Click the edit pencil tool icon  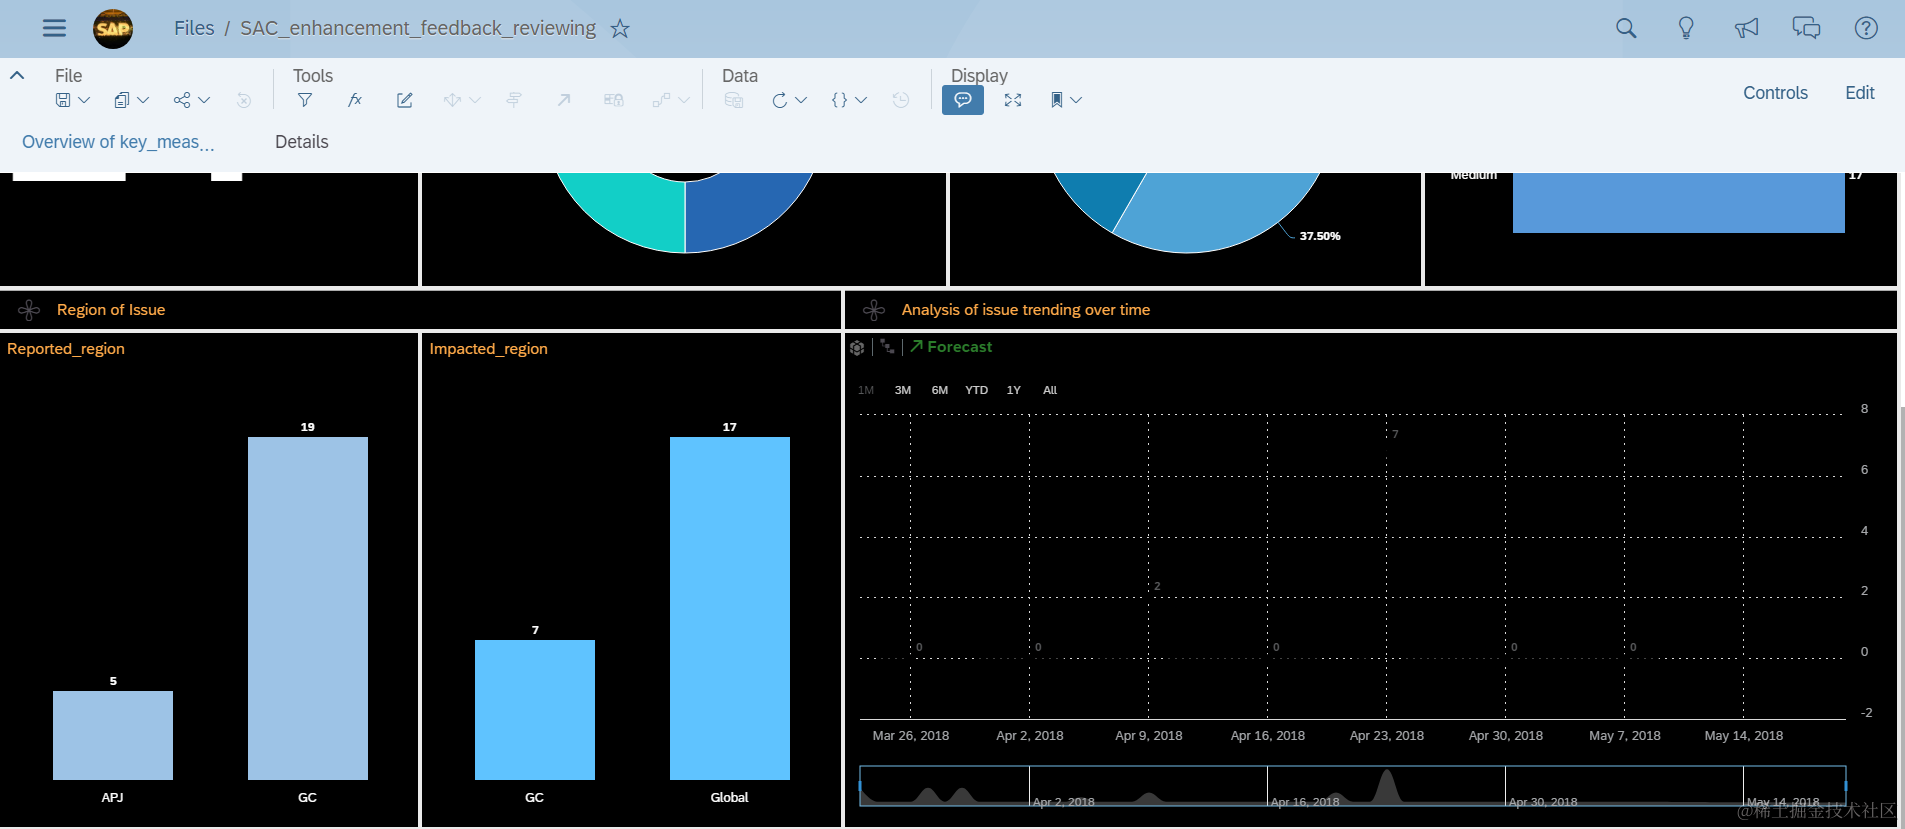click(x=405, y=100)
